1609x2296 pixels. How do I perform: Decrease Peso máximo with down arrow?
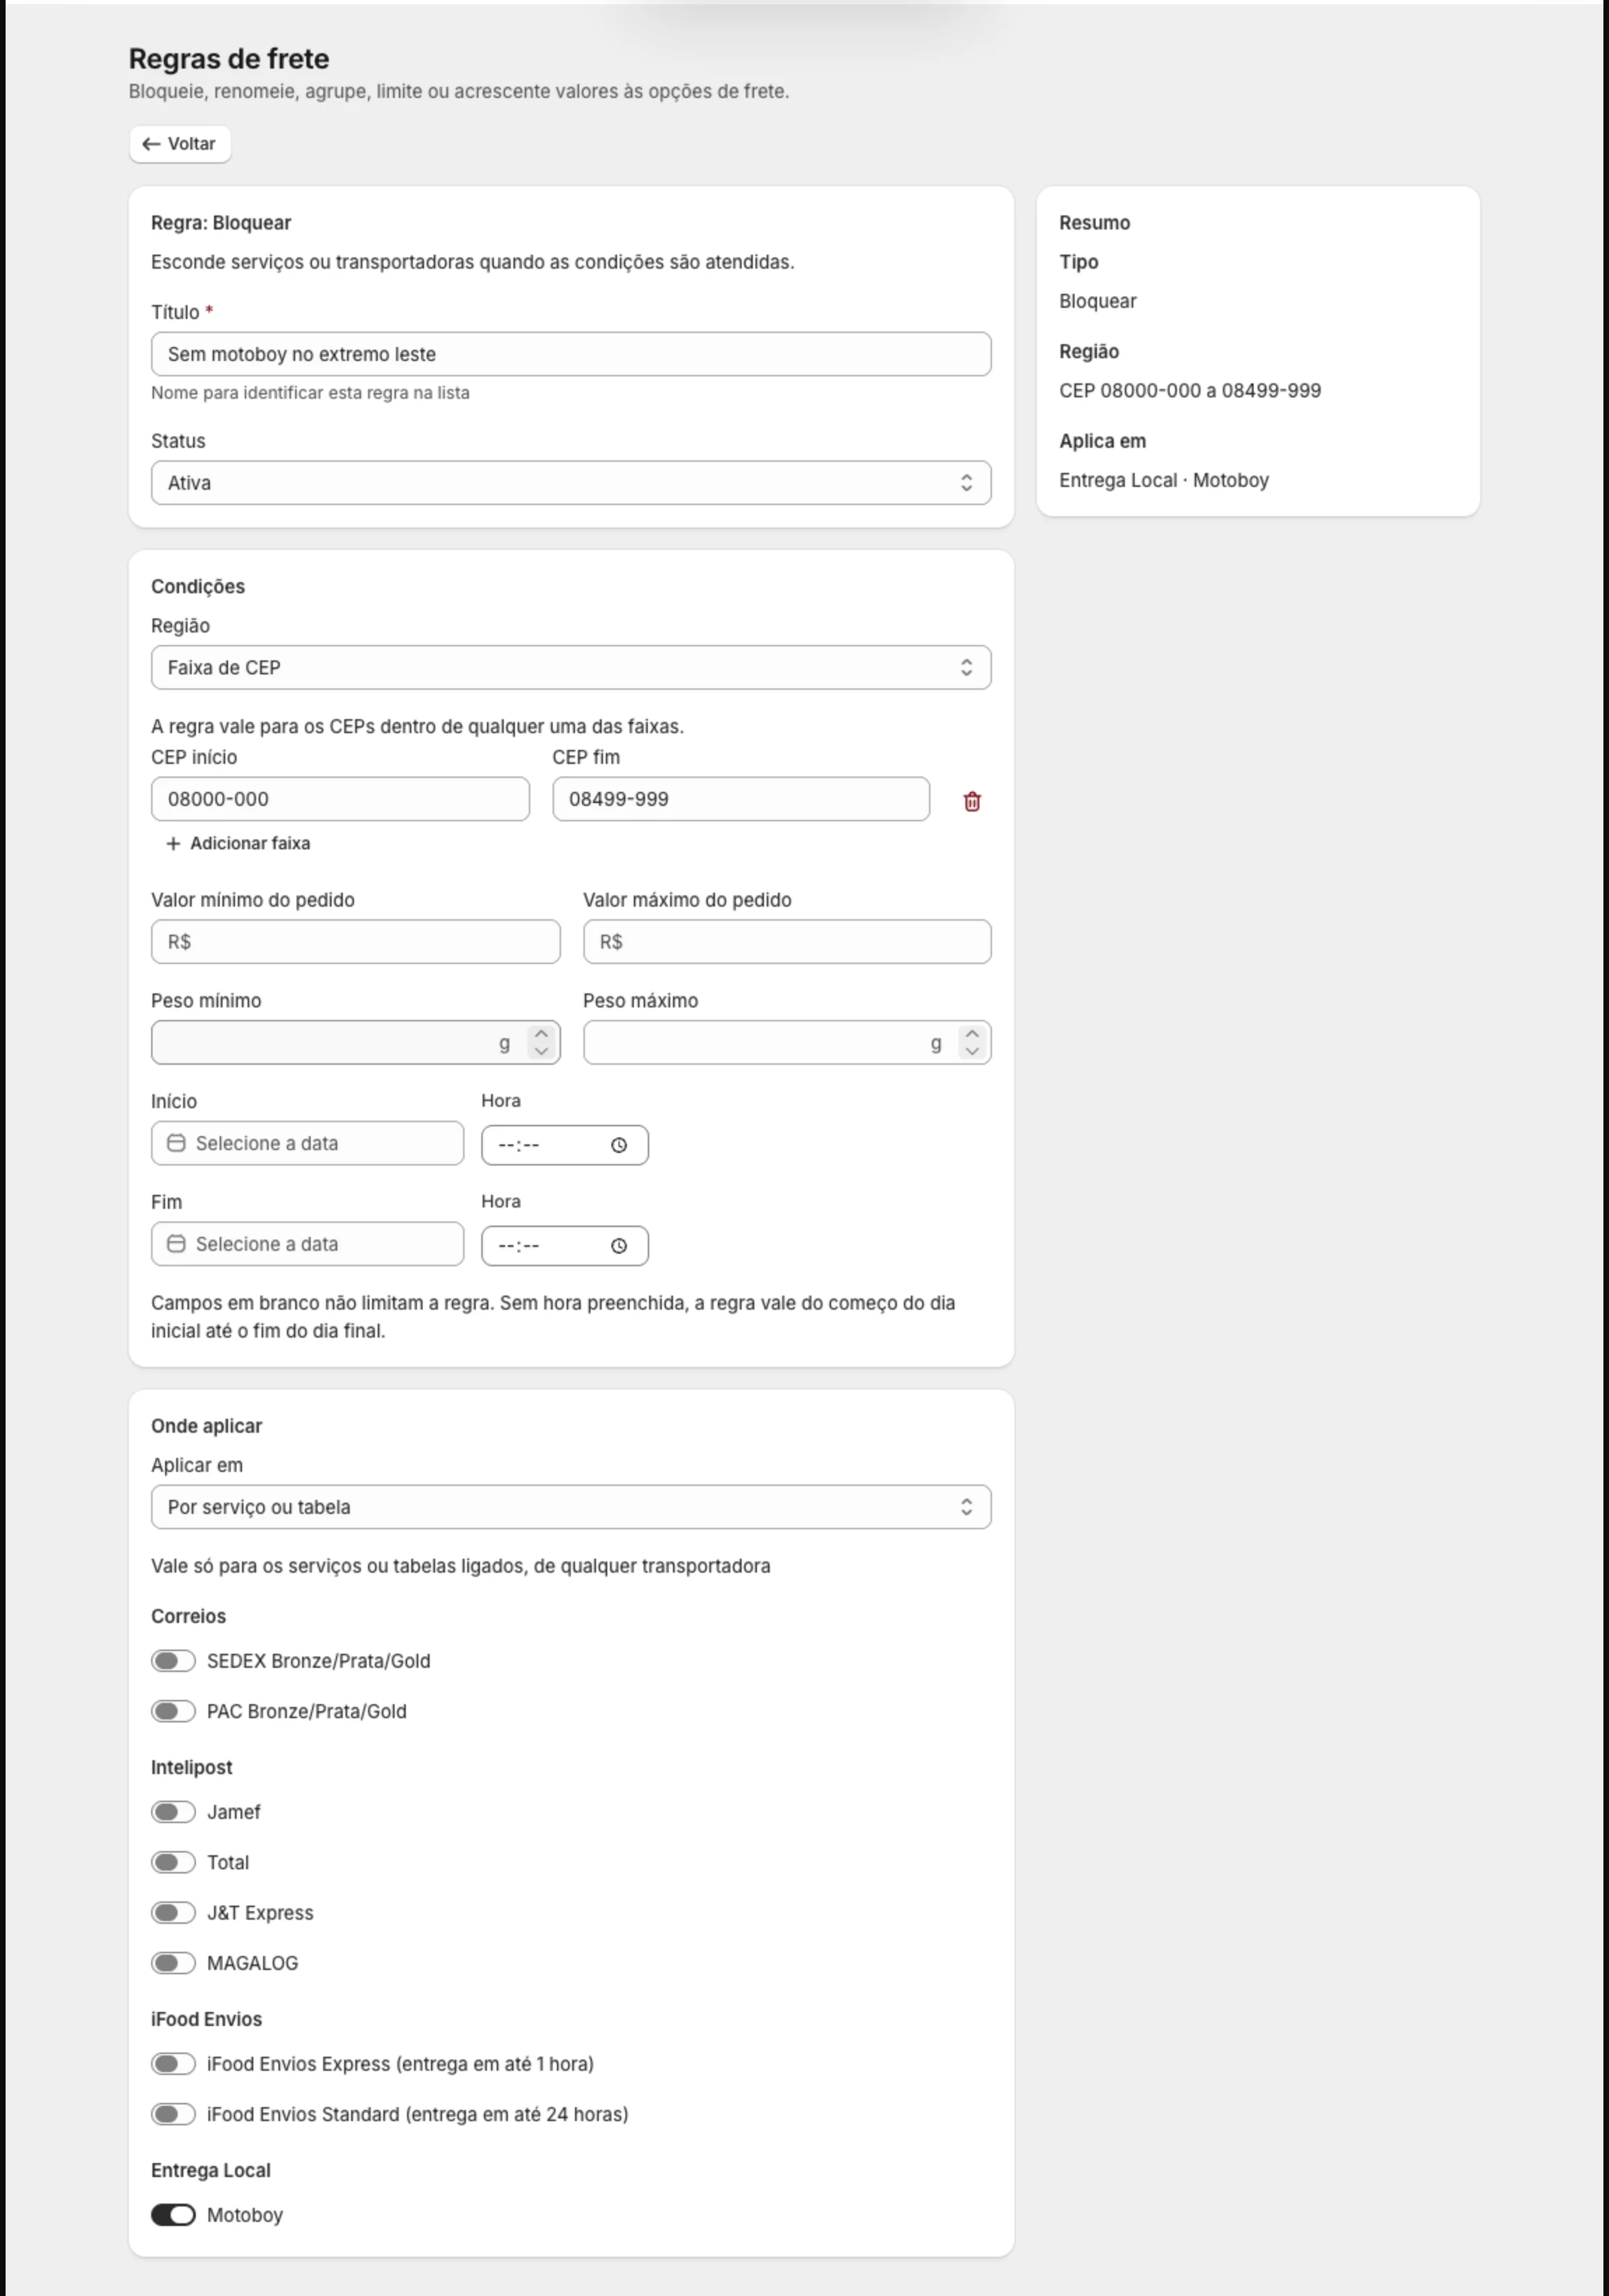[x=972, y=1052]
